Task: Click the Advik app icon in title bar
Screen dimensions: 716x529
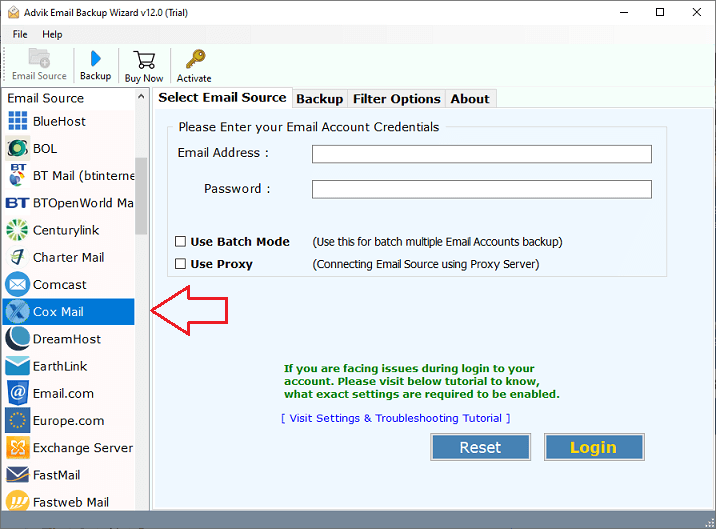Action: [13, 12]
